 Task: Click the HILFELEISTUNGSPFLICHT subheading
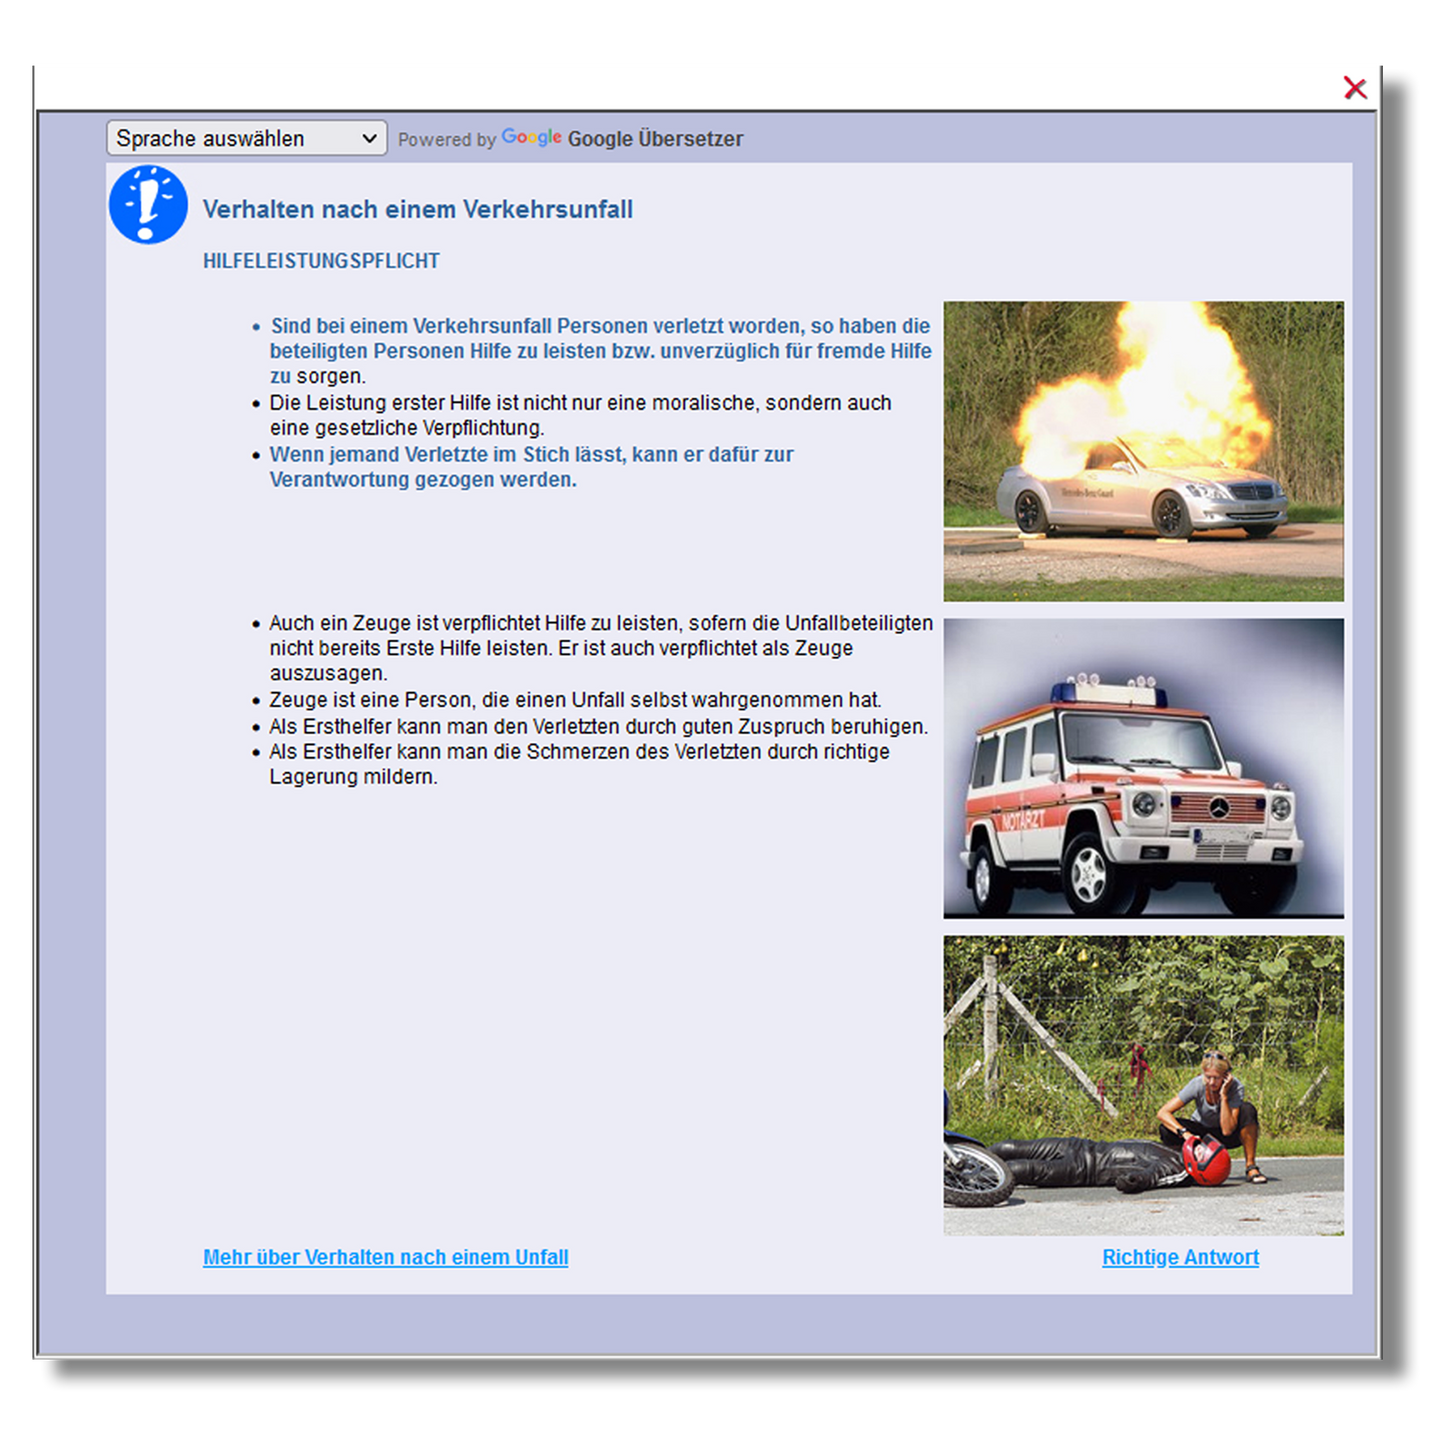point(321,261)
